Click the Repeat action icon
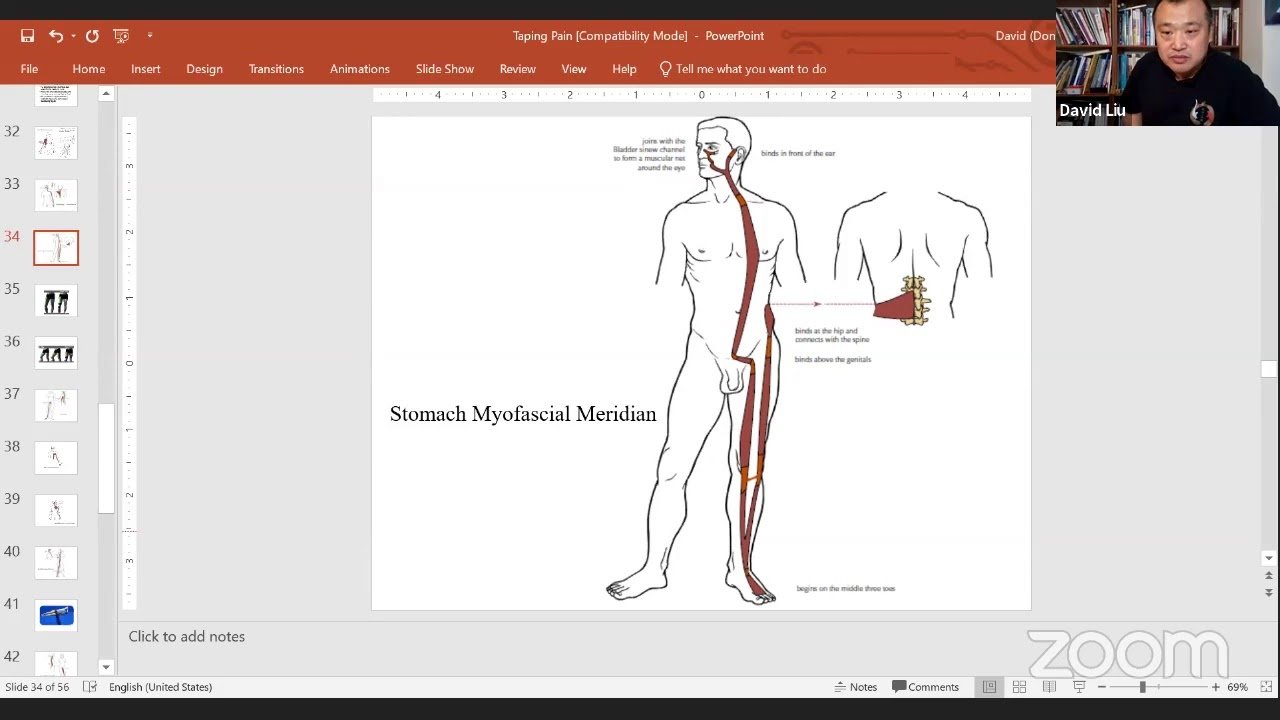 point(92,36)
